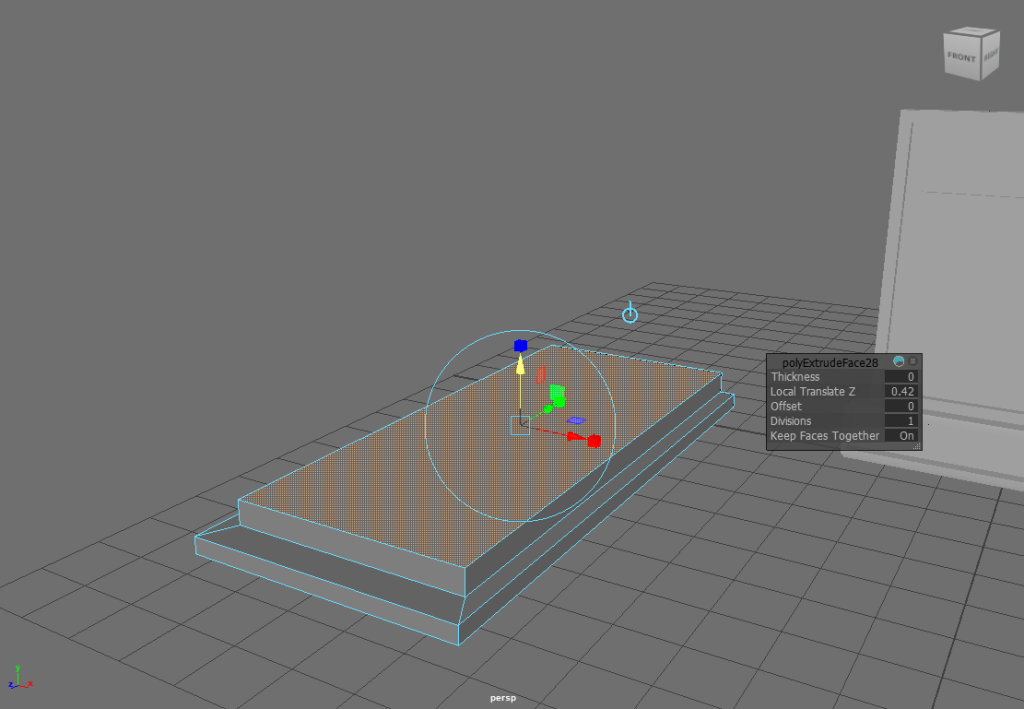Click the polyExtrudeFace28 title label

830,362
